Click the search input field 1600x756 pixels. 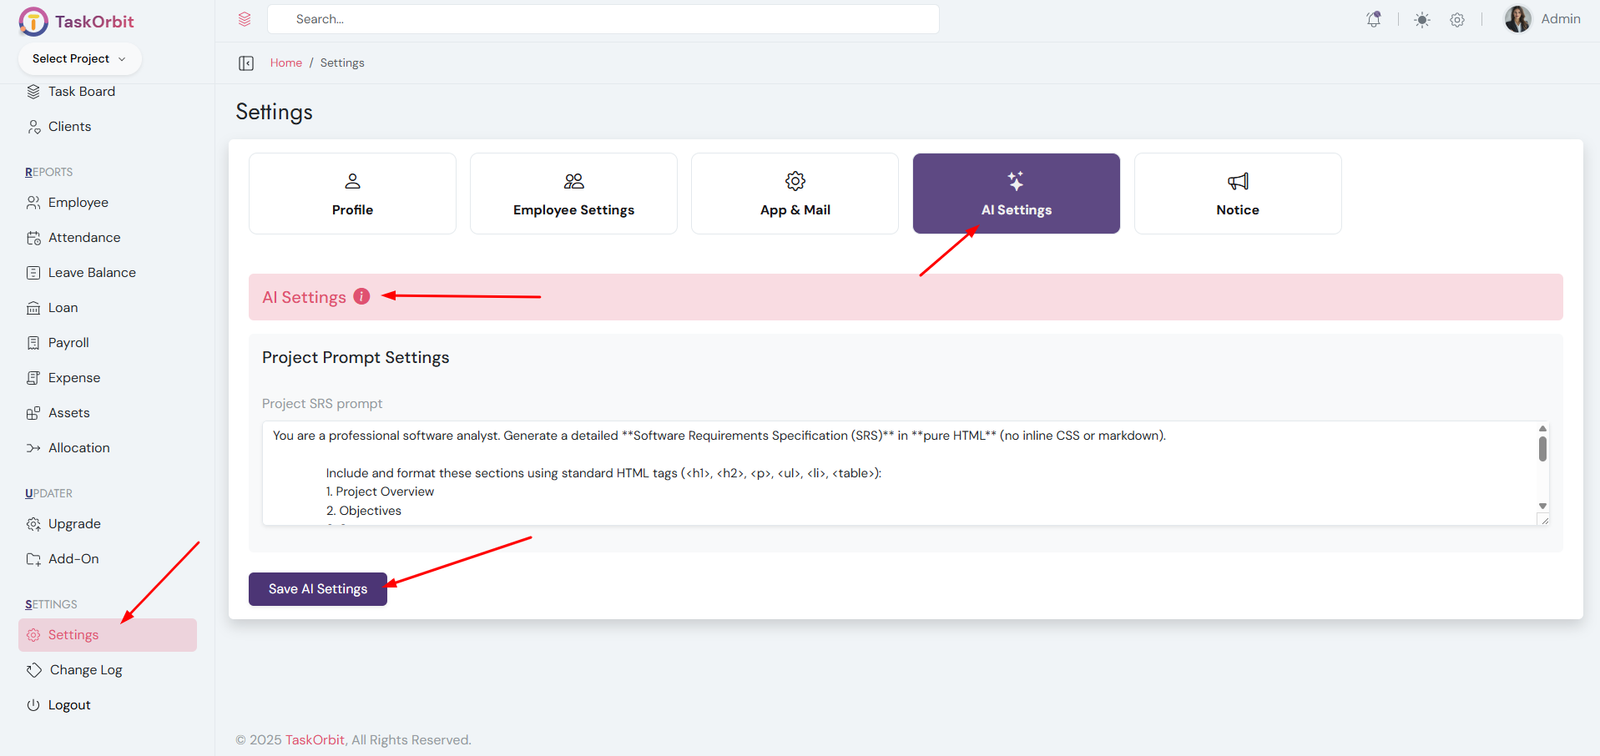[603, 19]
